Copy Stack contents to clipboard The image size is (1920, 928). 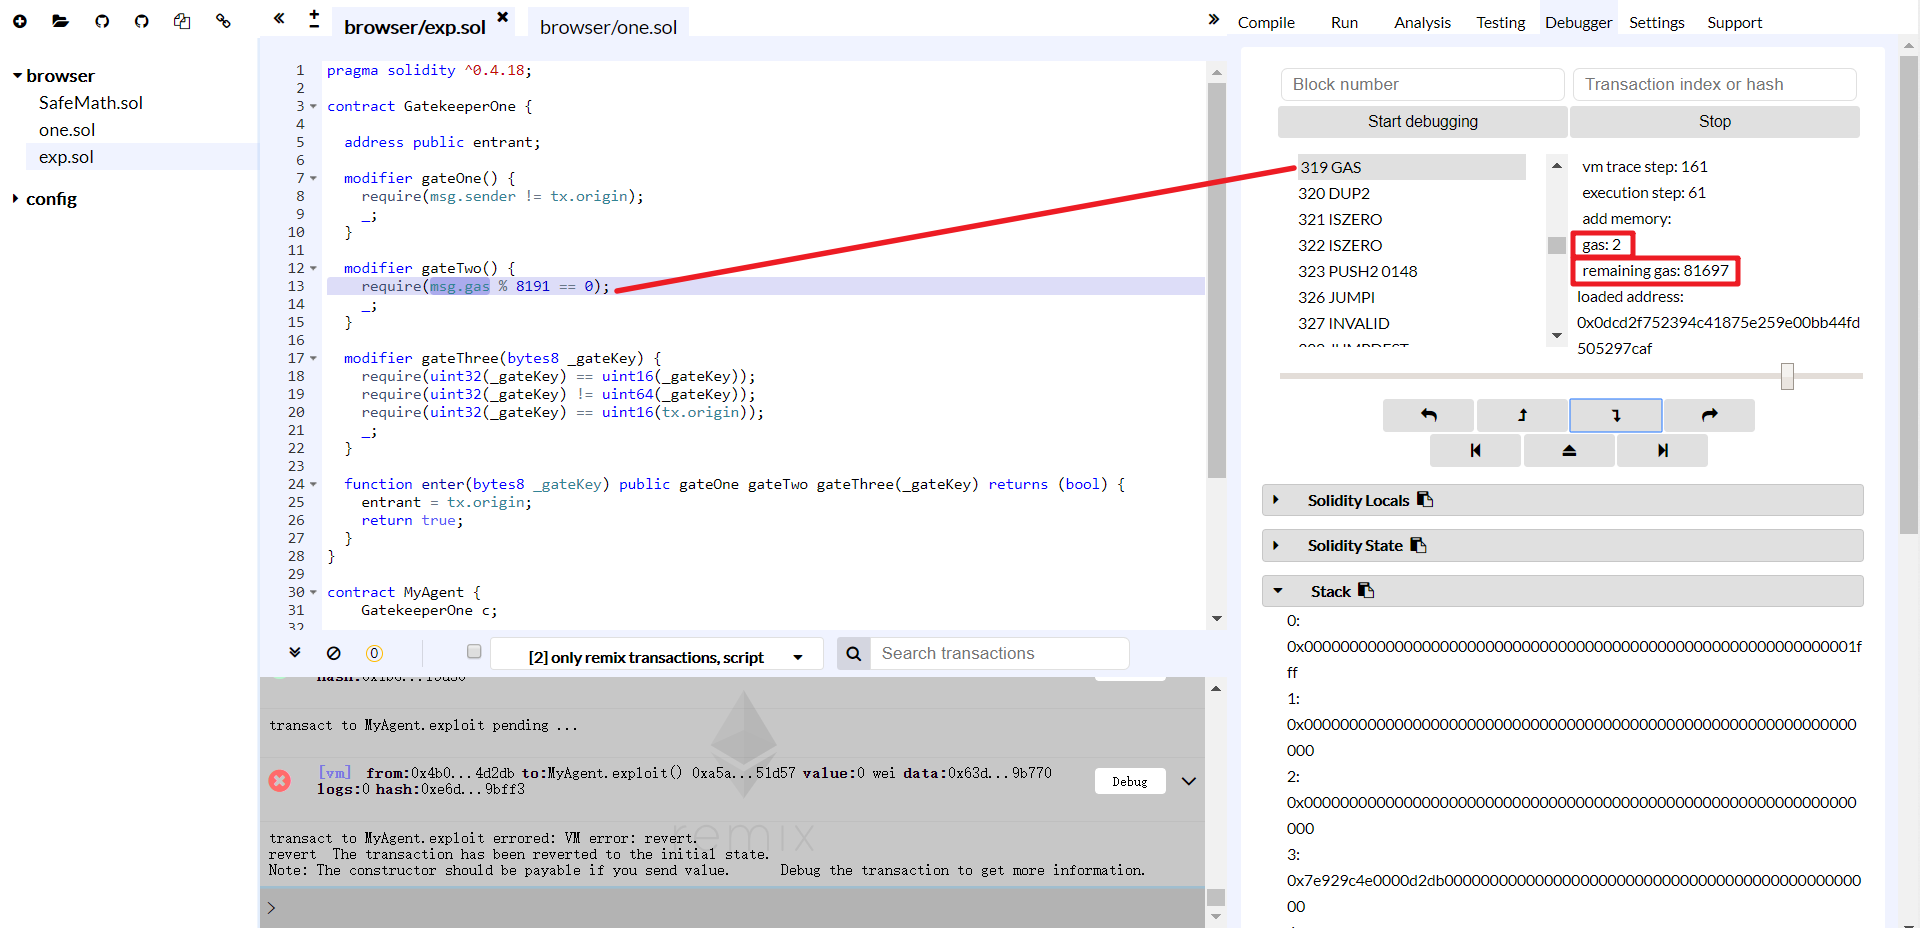click(x=1366, y=590)
